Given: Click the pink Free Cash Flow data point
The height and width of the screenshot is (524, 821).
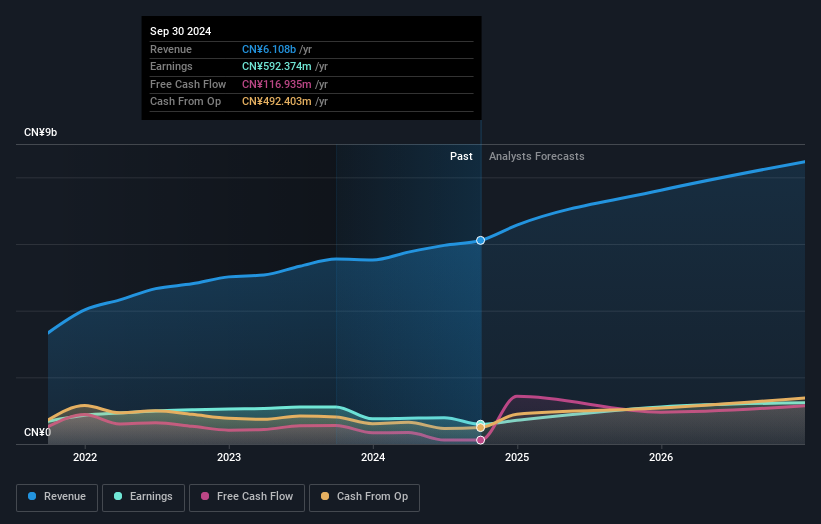Looking at the screenshot, I should [x=480, y=440].
